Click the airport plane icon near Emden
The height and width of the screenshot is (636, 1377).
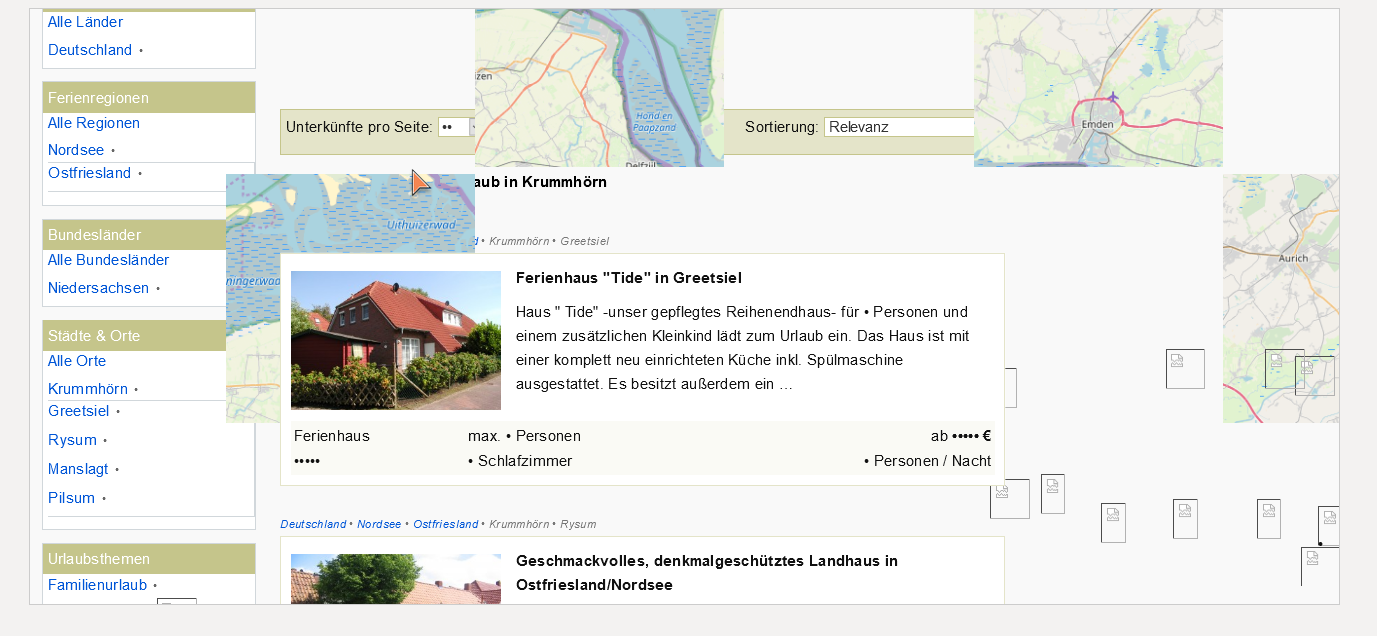(x=1113, y=97)
